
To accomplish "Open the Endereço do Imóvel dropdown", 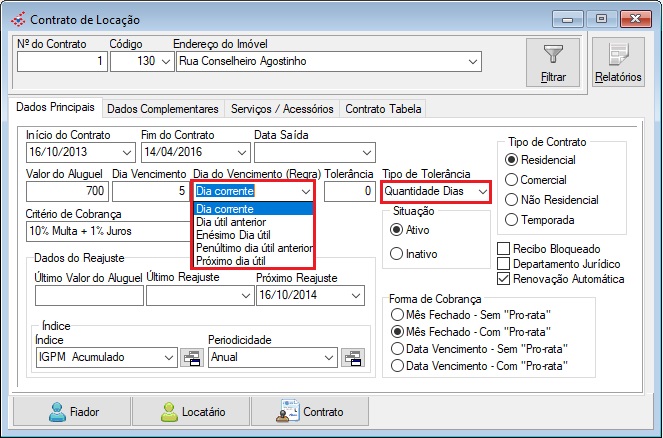I will [471, 62].
